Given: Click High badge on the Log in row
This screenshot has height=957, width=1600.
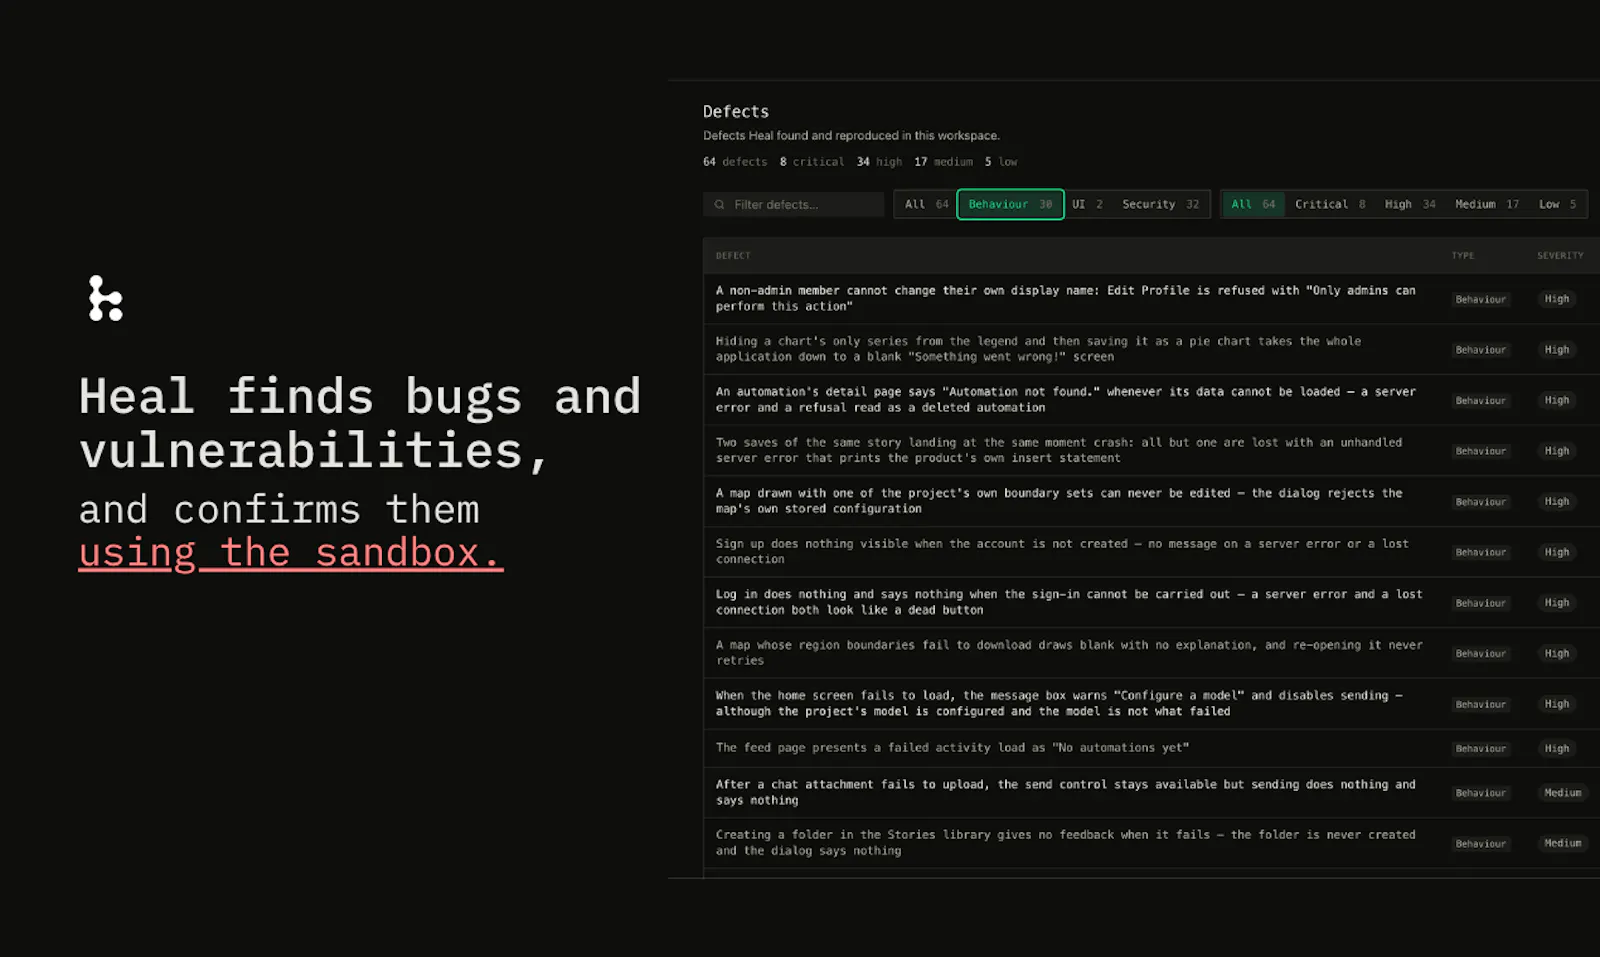Looking at the screenshot, I should point(1557,603).
